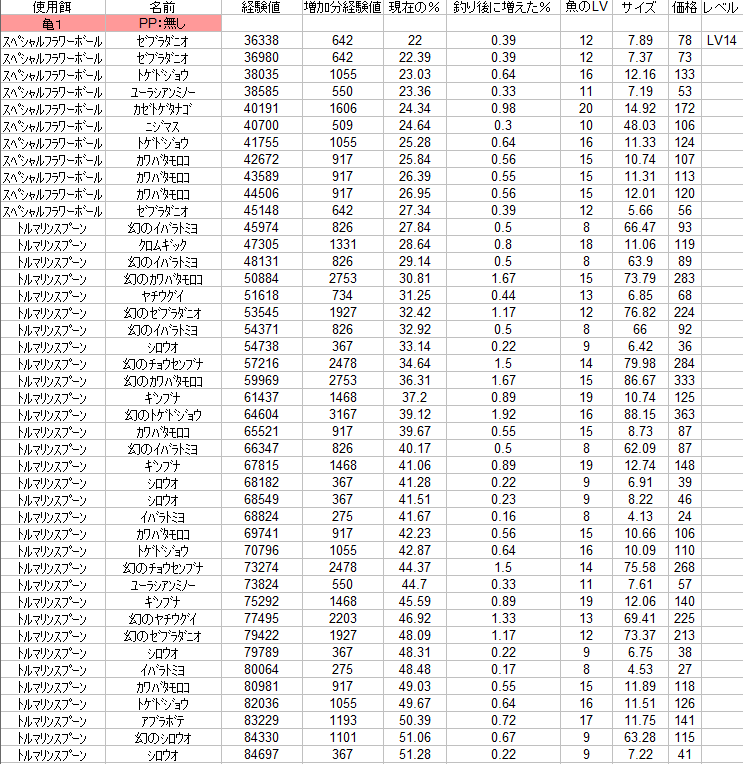Click the pink PP:無し cell
This screenshot has width=743, height=764.
click(163, 23)
